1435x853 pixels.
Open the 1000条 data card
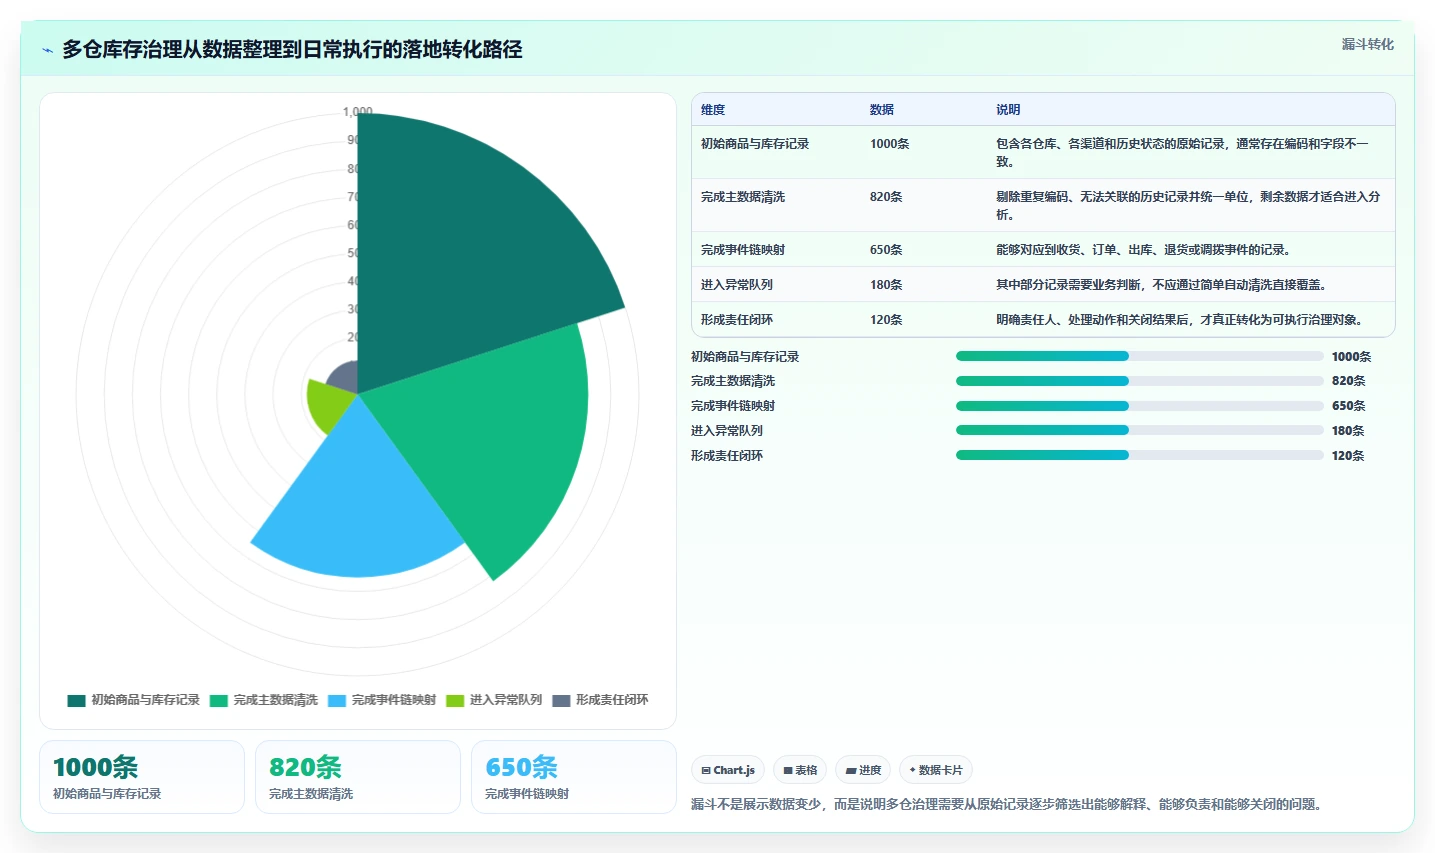[142, 777]
